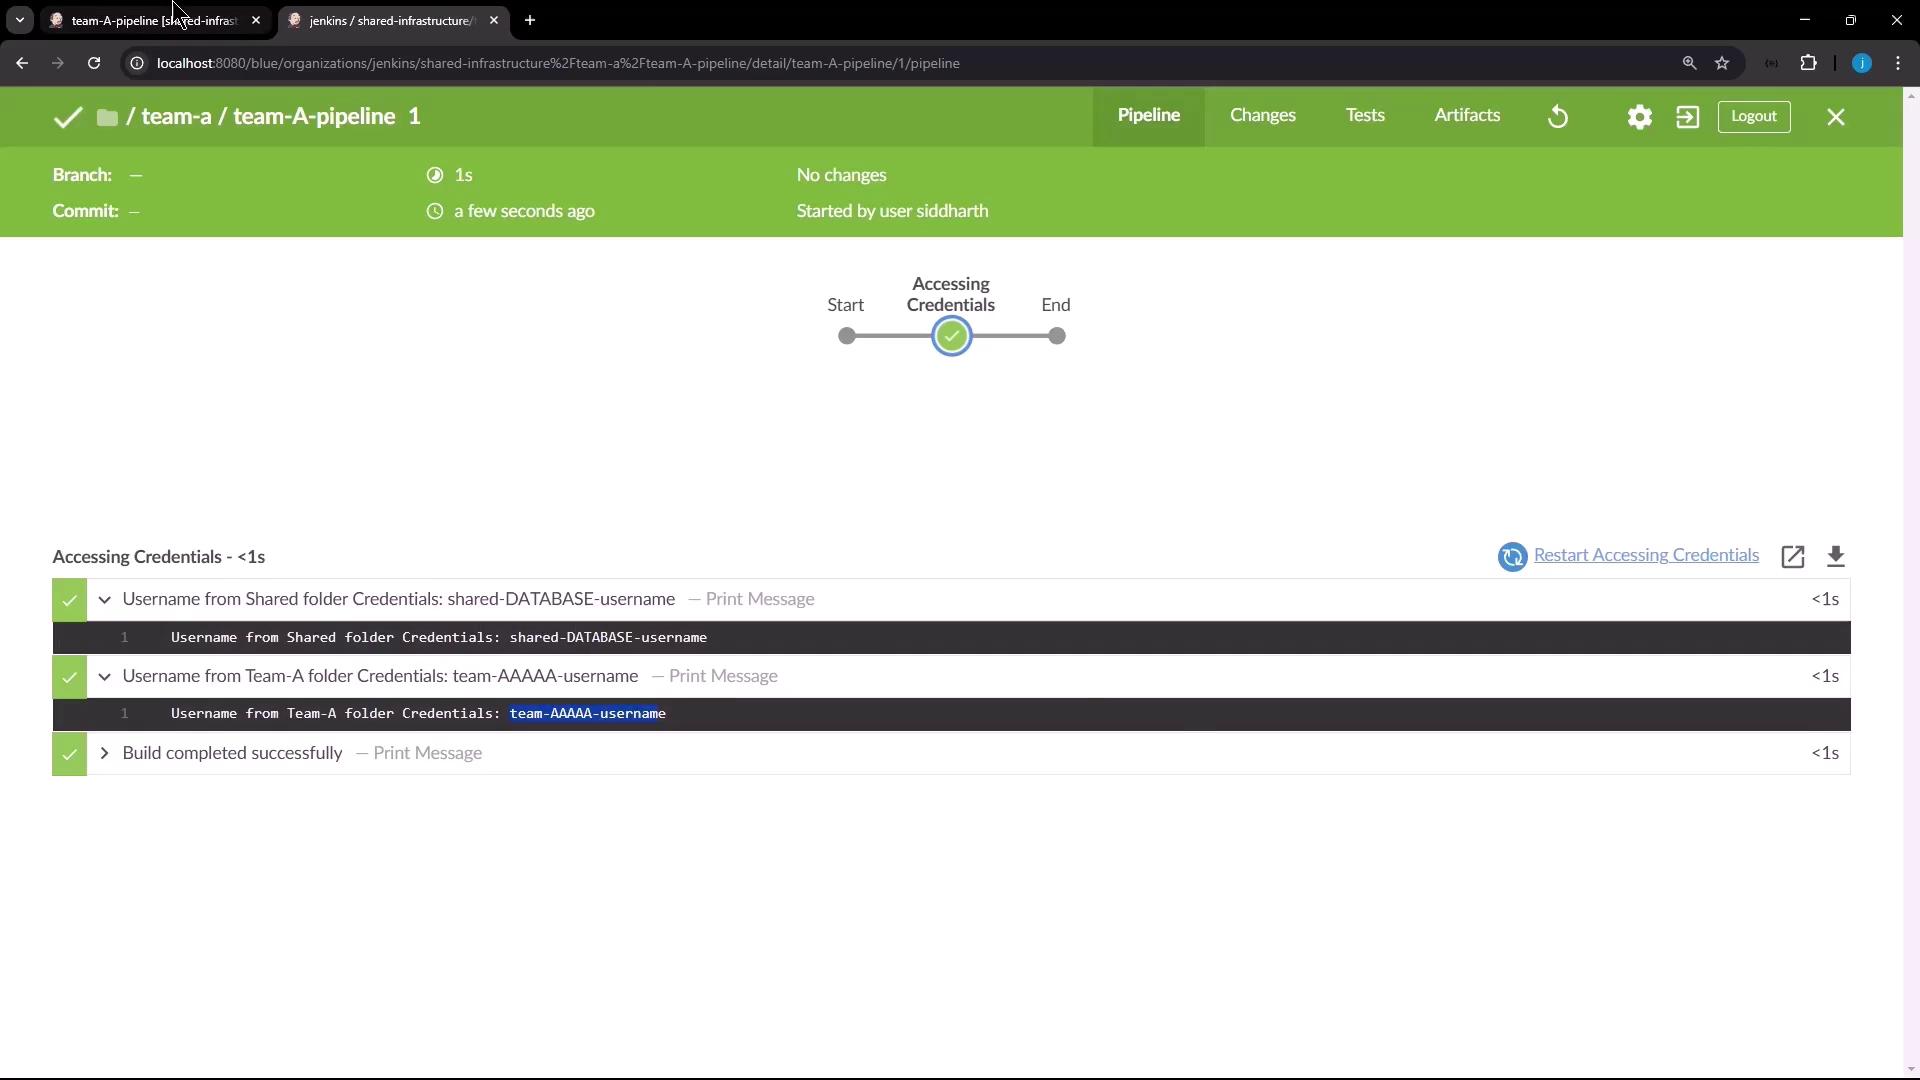Click green status check for Build completed step
Viewport: 1920px width, 1080px height.
(x=69, y=754)
